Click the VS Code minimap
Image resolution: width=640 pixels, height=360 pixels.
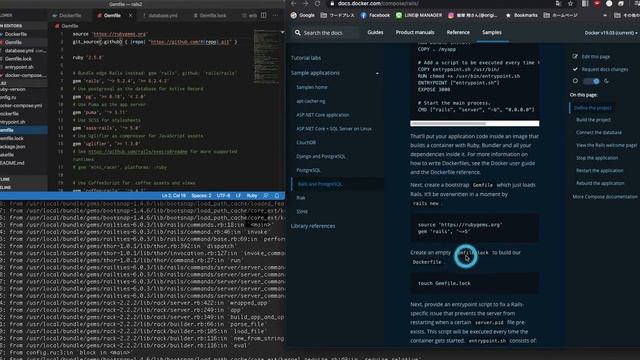tap(266, 57)
